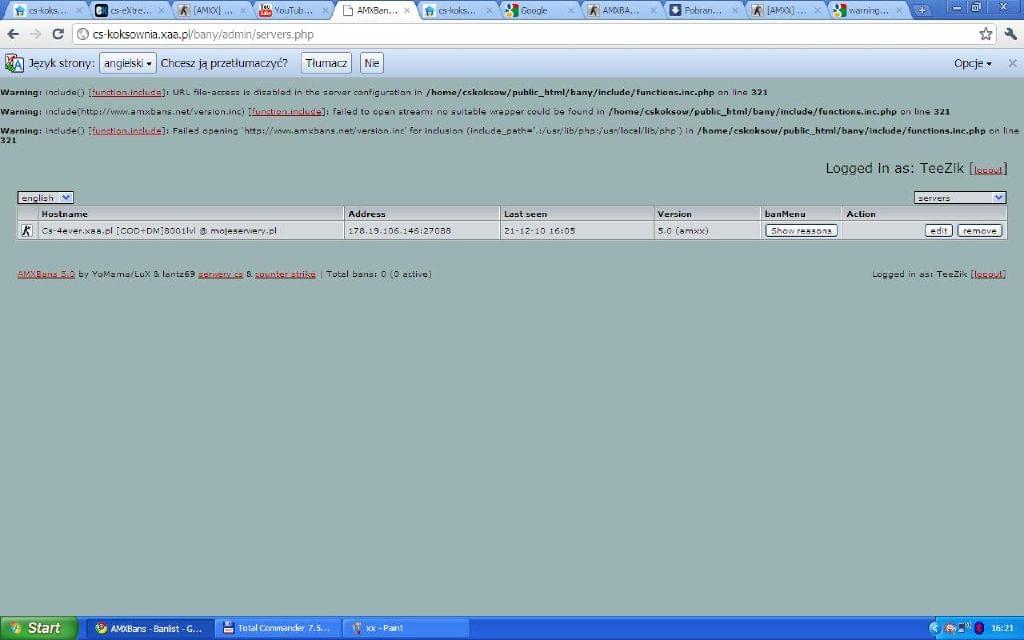Viewport: 1024px width, 640px height.
Task: Select the last seen value 21-12-10 16:05
Action: pos(539,231)
